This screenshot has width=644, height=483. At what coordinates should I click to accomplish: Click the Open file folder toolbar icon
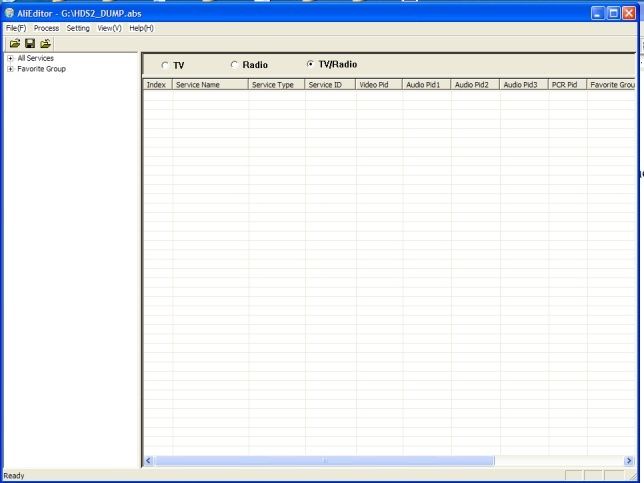(x=15, y=43)
